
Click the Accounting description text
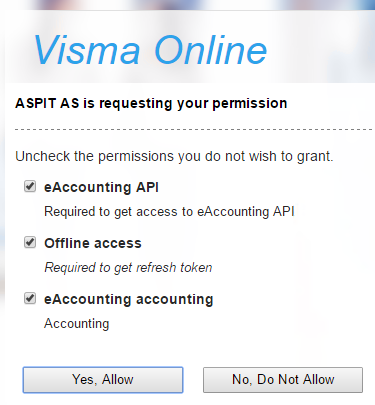[77, 324]
